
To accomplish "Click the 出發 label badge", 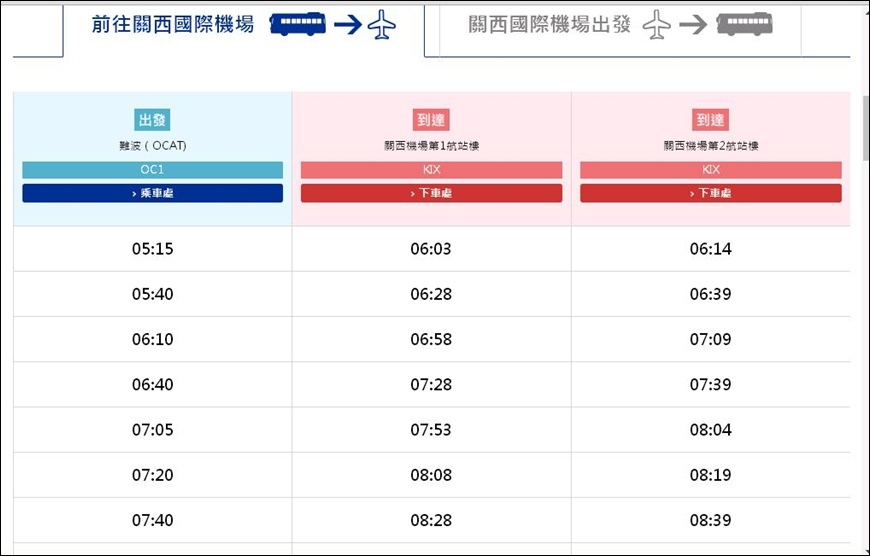I will click(152, 120).
